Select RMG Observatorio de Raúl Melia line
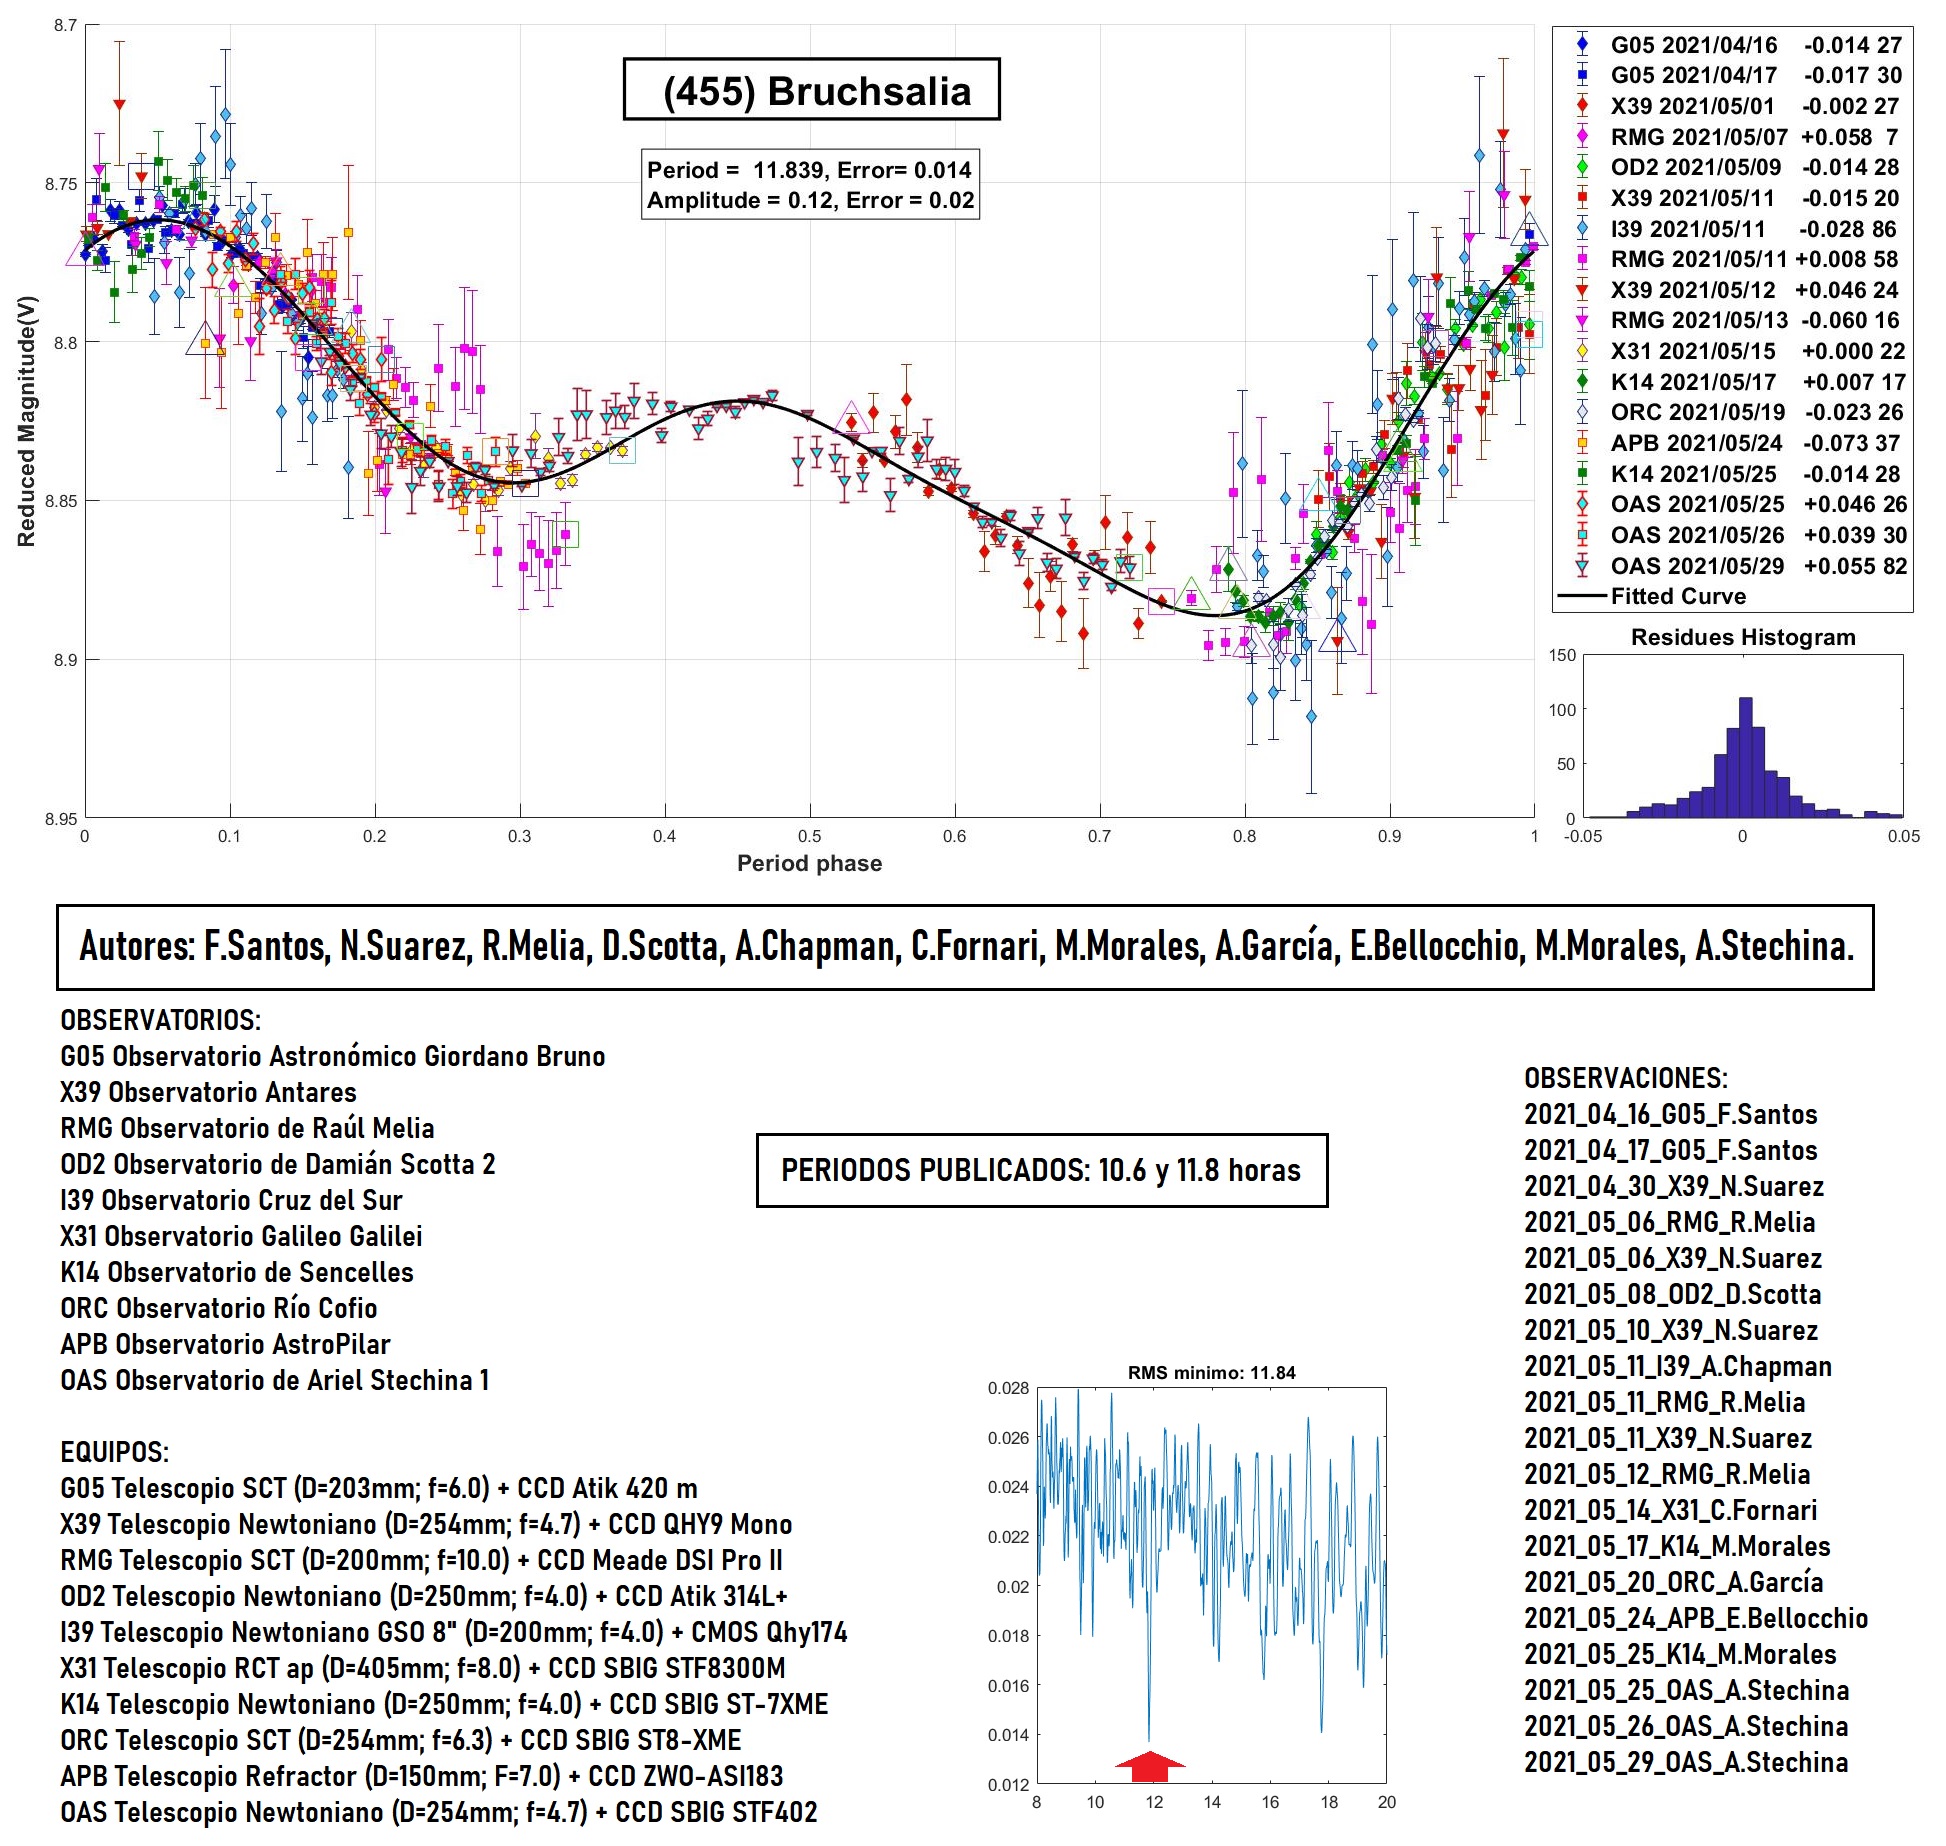The width and height of the screenshot is (1946, 1846). pyautogui.click(x=247, y=1128)
